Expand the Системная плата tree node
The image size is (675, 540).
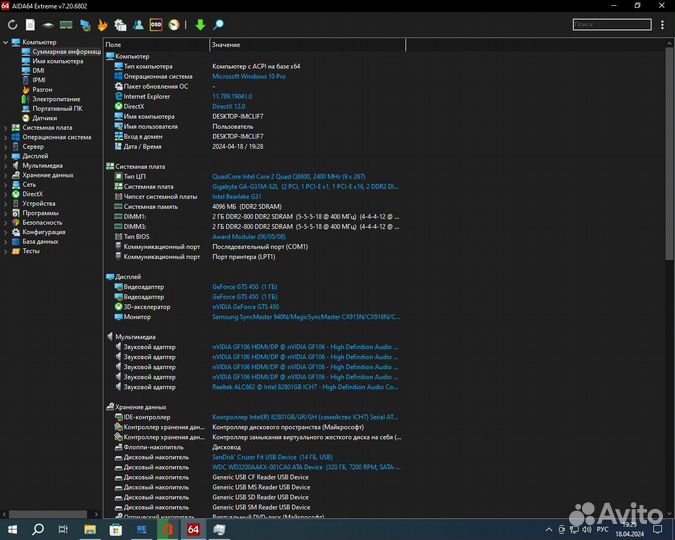[x=6, y=127]
